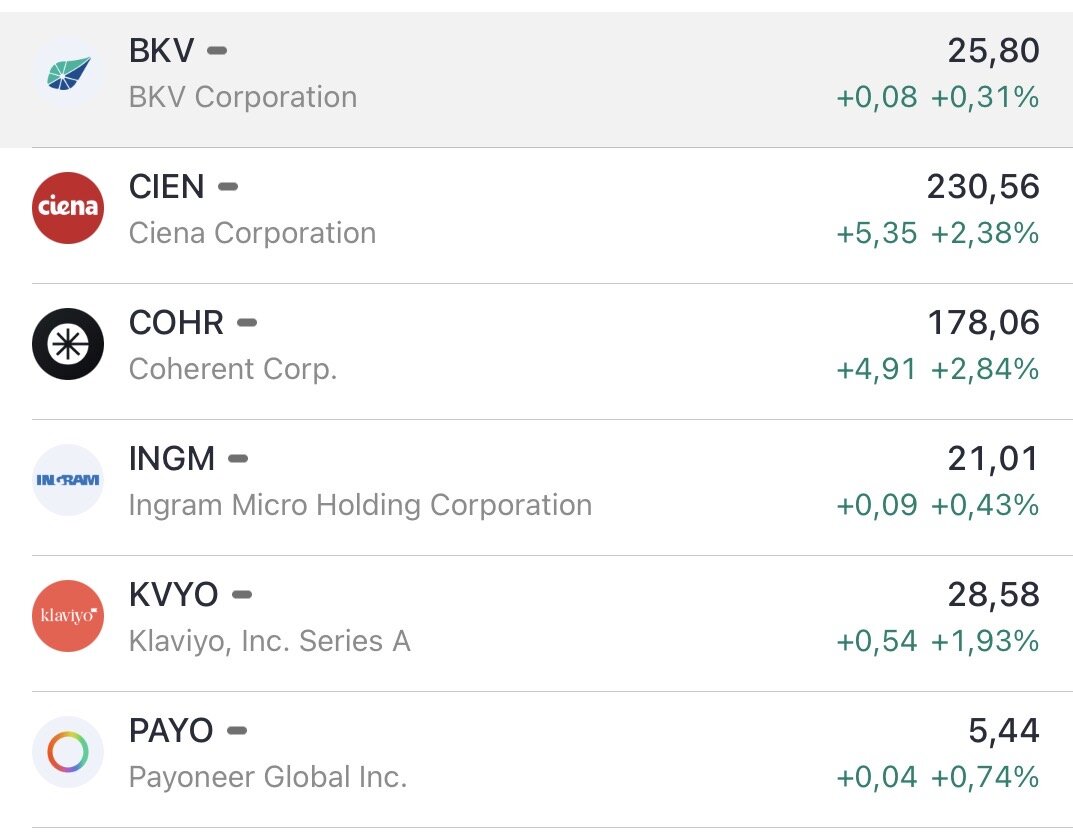Tap CIEN's change +5,35 +2,38%
Image resolution: width=1073 pixels, height=835 pixels.
[x=937, y=233]
